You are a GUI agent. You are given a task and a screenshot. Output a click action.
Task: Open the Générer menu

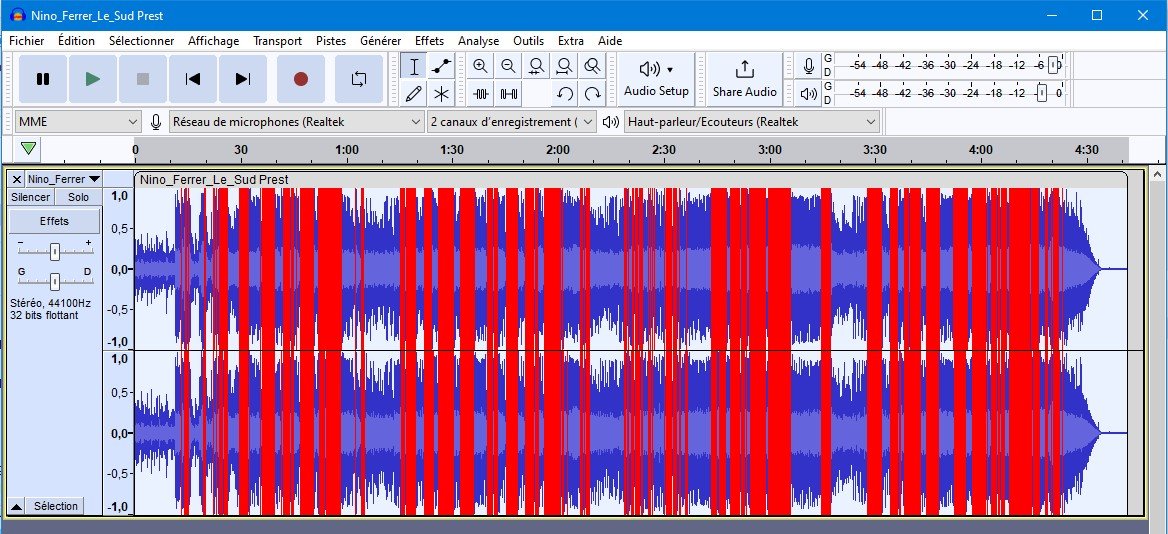(x=381, y=41)
